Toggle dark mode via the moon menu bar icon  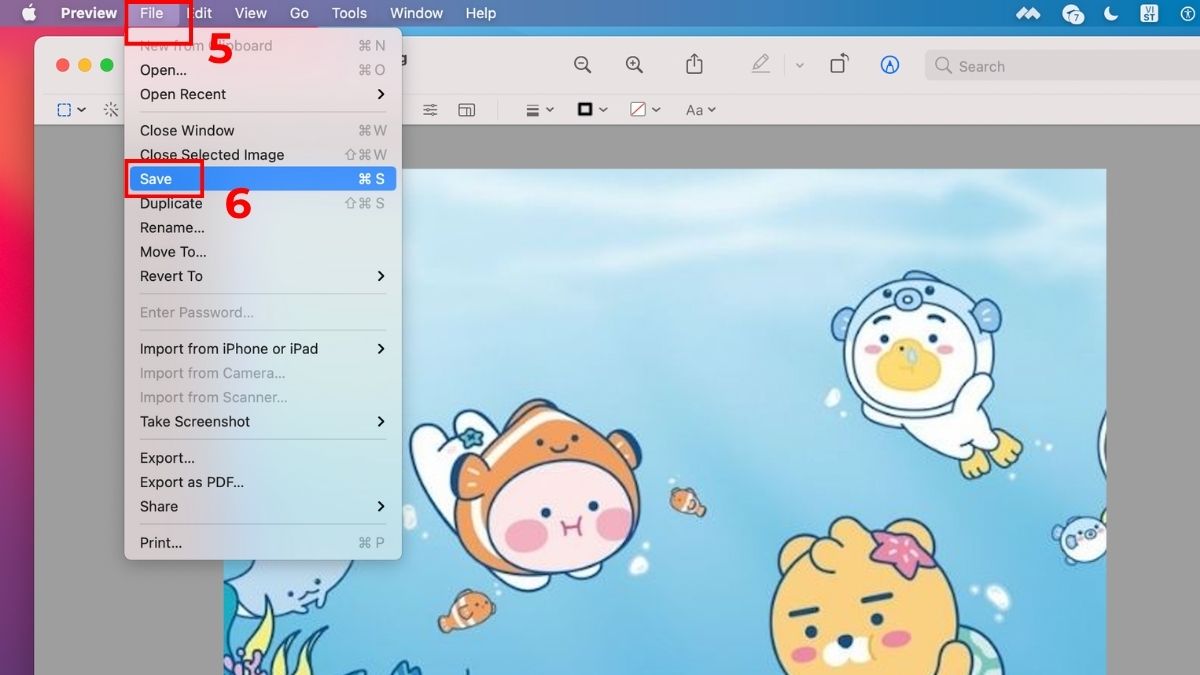[x=1112, y=13]
